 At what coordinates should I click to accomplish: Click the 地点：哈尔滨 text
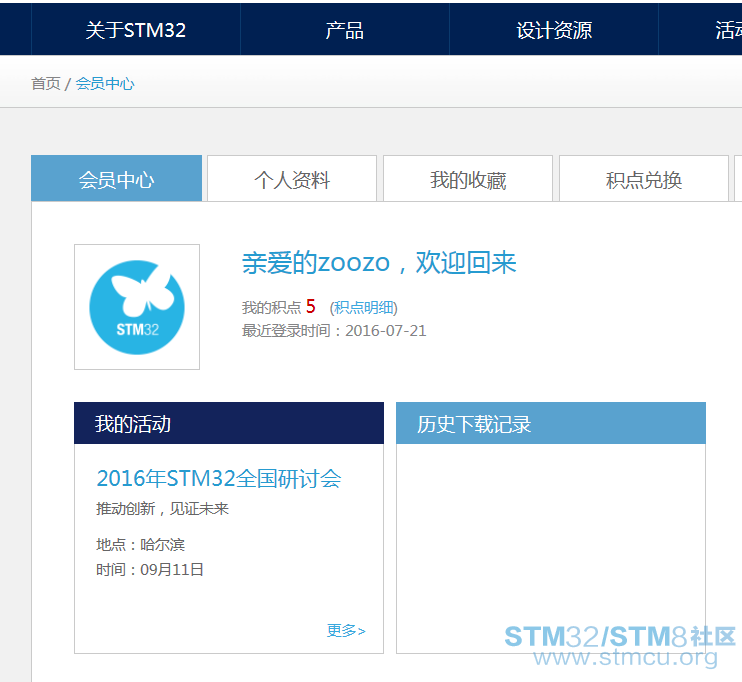click(141, 545)
